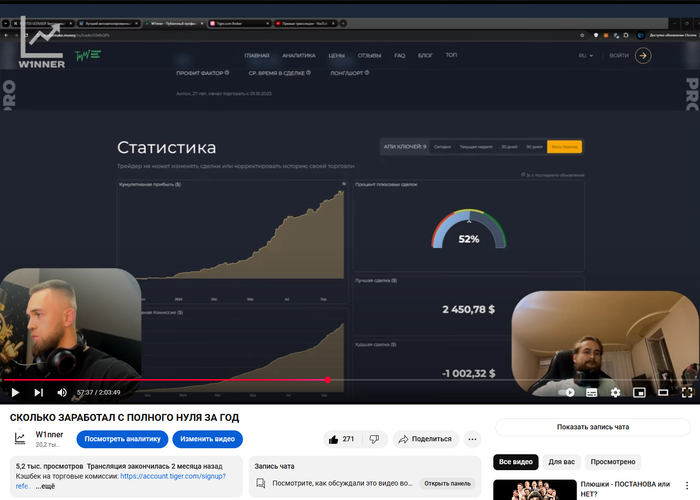Click the circular arrow login icon
700x500 pixels.
[x=643, y=56]
